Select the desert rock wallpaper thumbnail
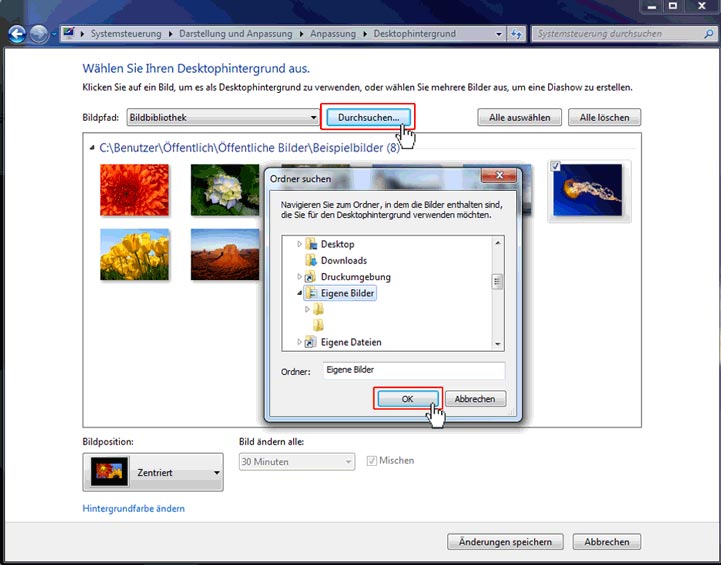The width and height of the screenshot is (721, 565). [x=225, y=254]
